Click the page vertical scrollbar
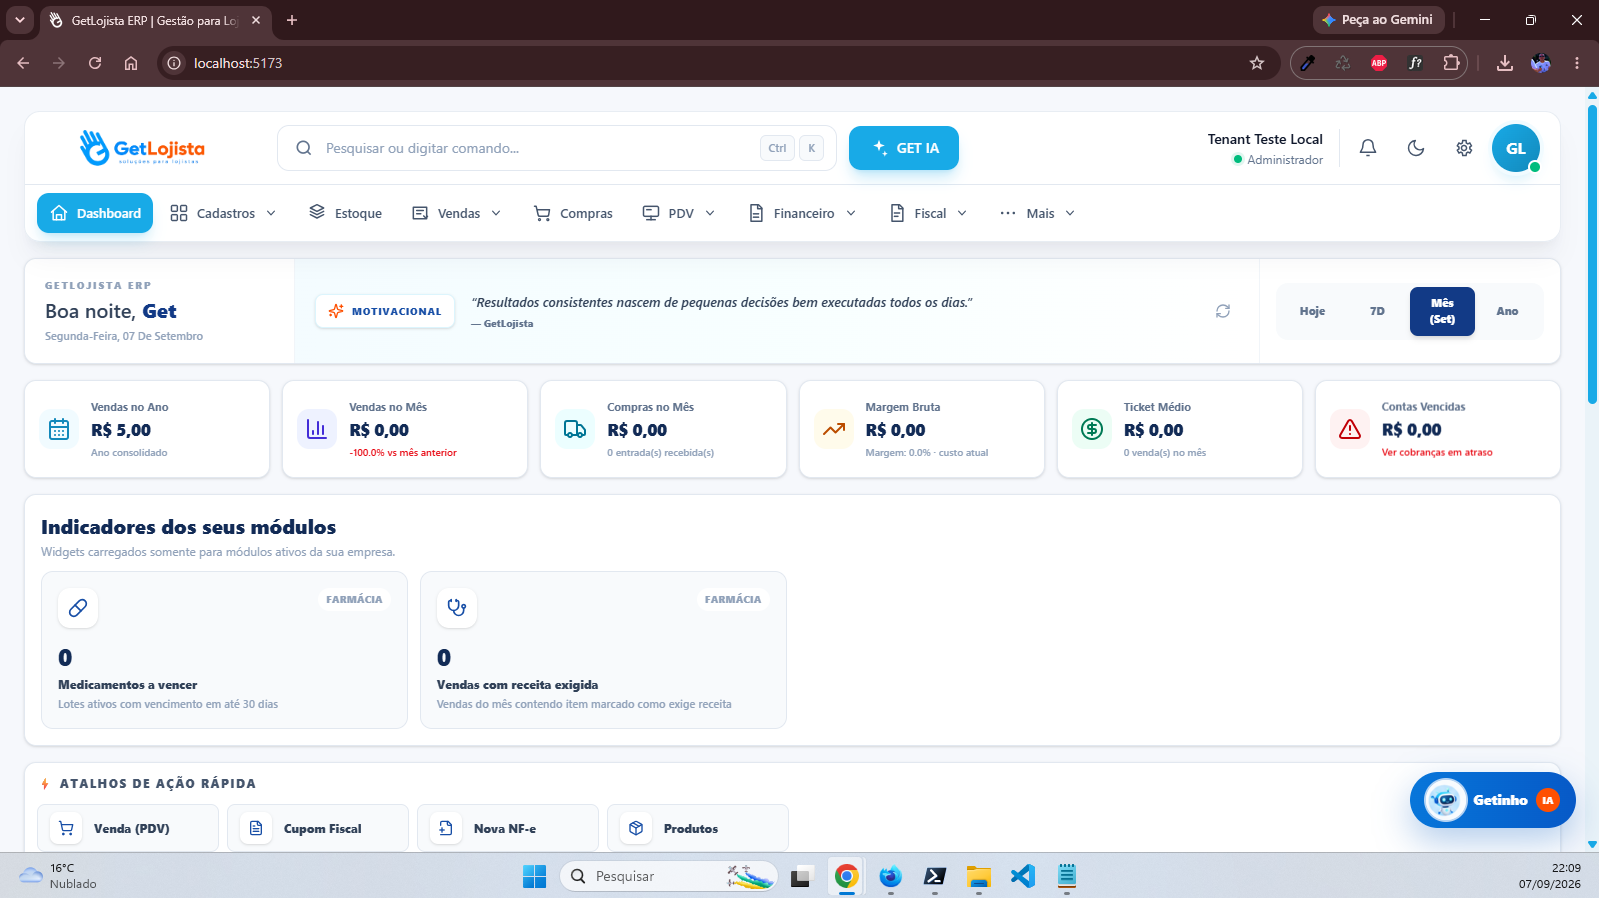The image size is (1599, 898). tap(1592, 253)
